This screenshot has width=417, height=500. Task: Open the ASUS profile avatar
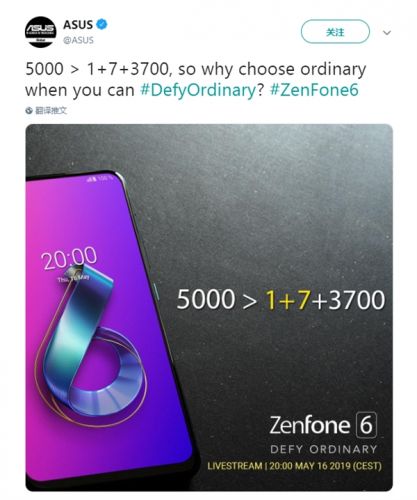[41, 32]
